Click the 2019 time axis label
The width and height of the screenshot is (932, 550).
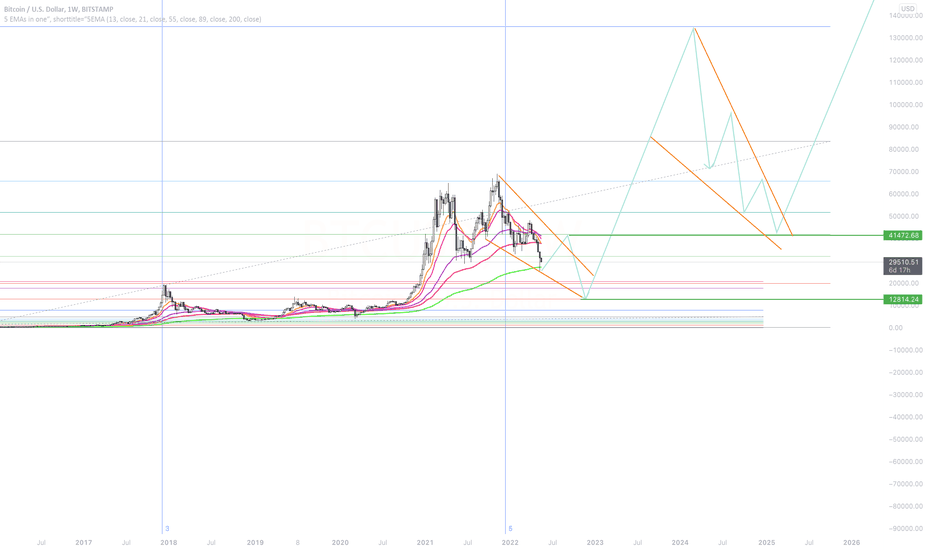255,542
